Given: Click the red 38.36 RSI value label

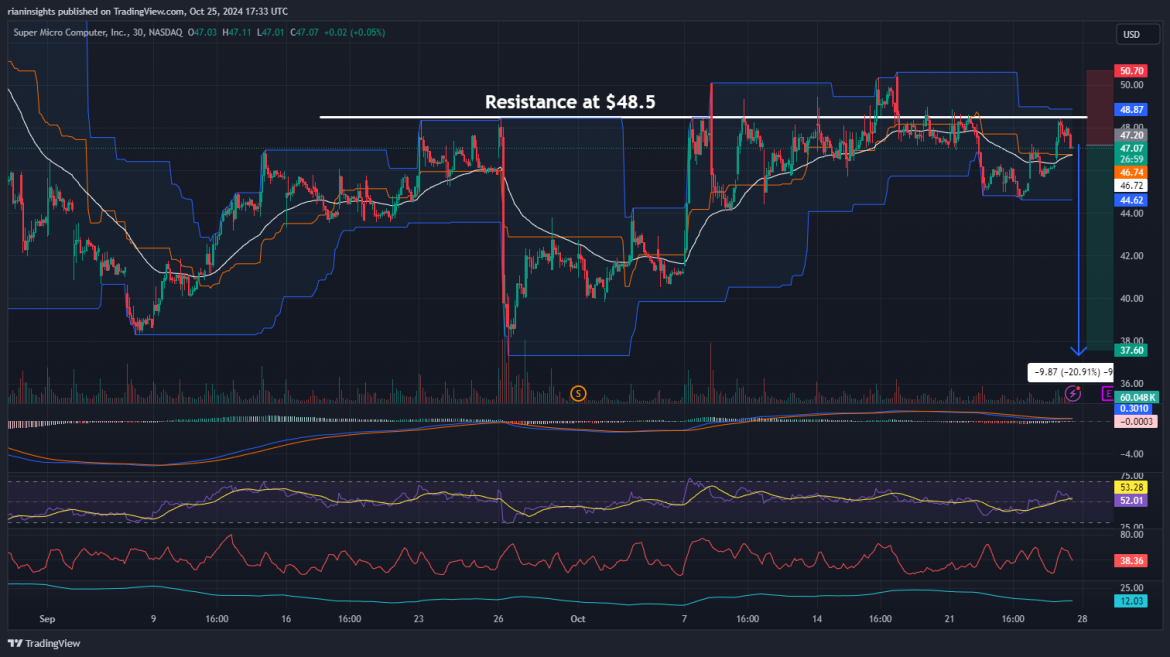Looking at the screenshot, I should [1129, 560].
